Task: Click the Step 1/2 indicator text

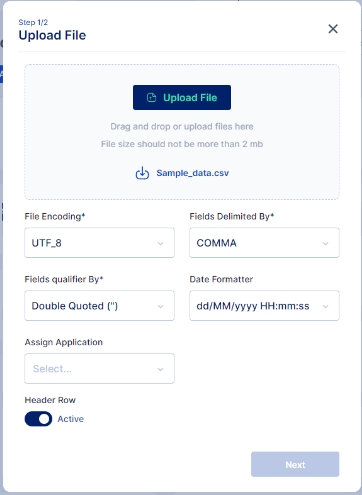Action: pos(33,22)
